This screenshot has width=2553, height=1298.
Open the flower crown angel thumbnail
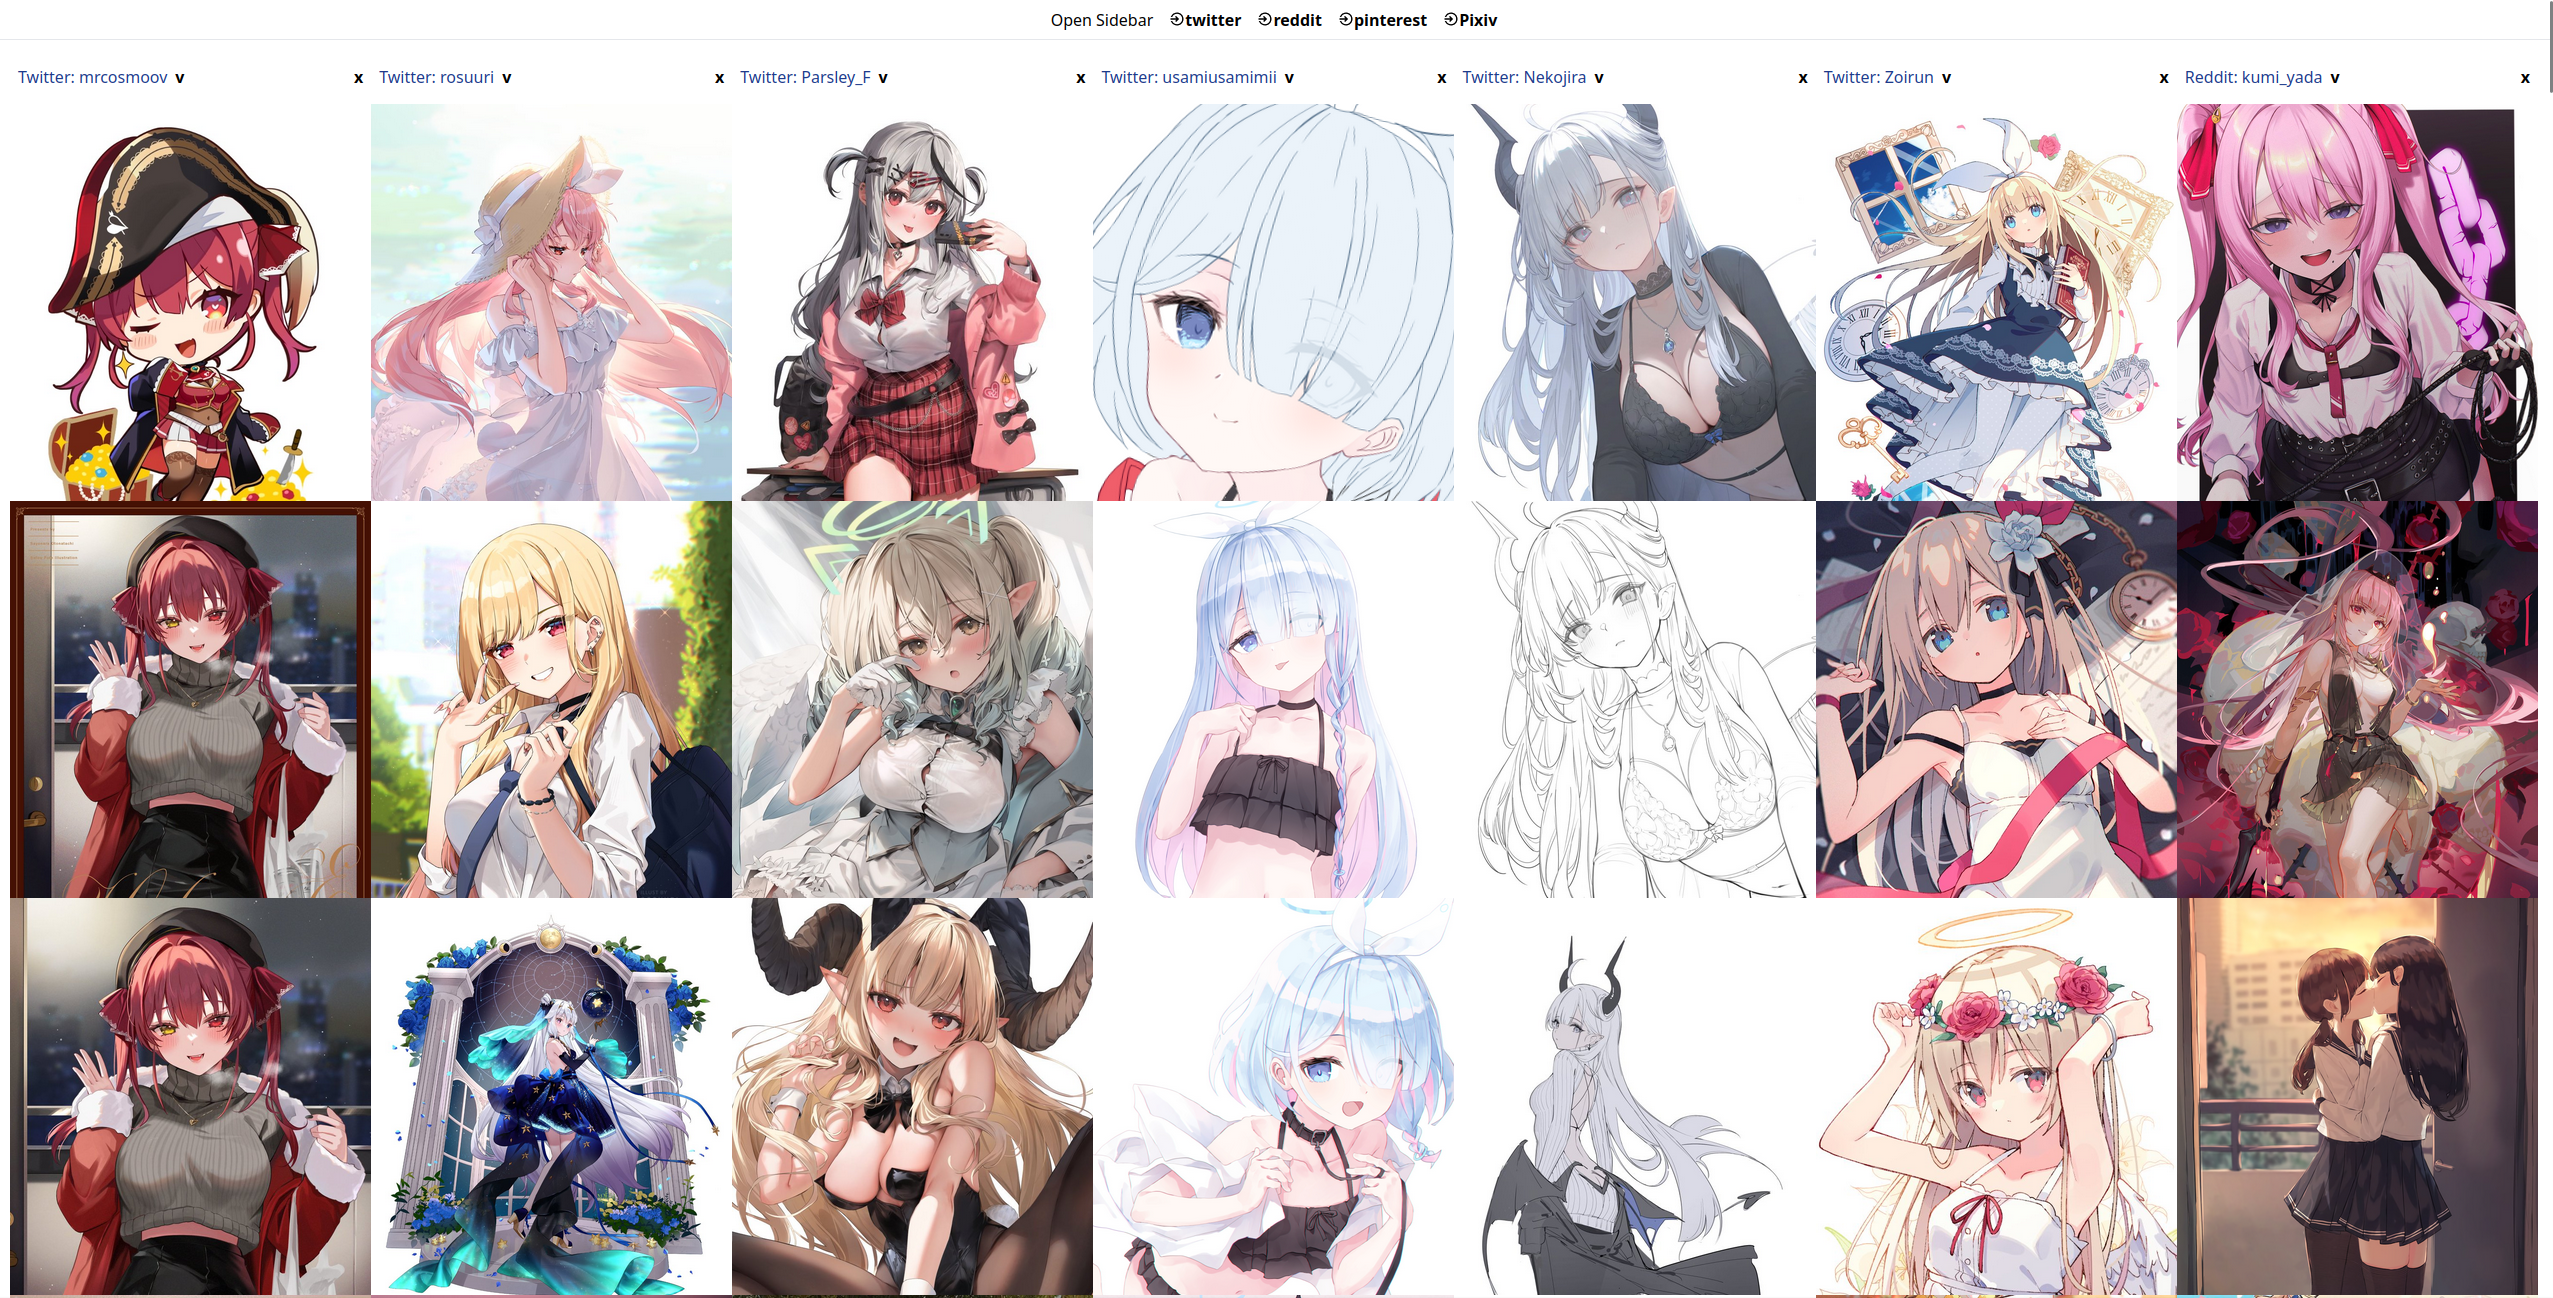click(x=1995, y=1096)
